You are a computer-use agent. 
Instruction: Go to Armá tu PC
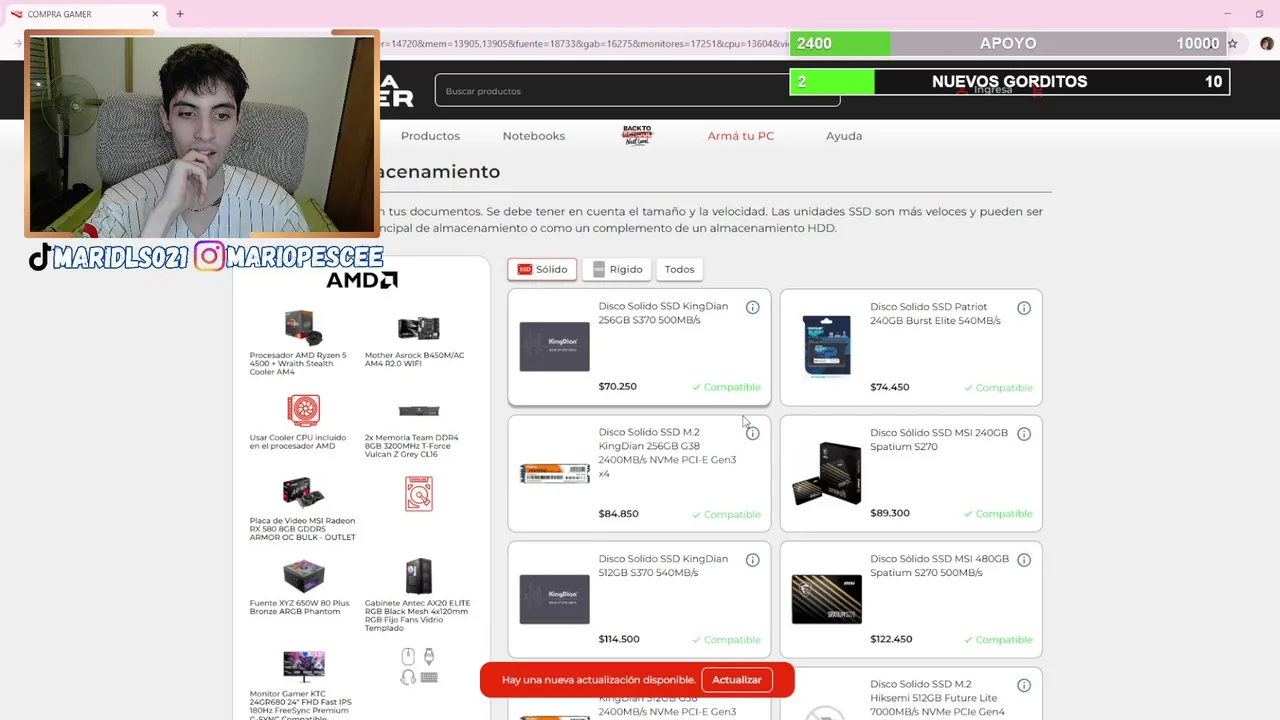(740, 136)
